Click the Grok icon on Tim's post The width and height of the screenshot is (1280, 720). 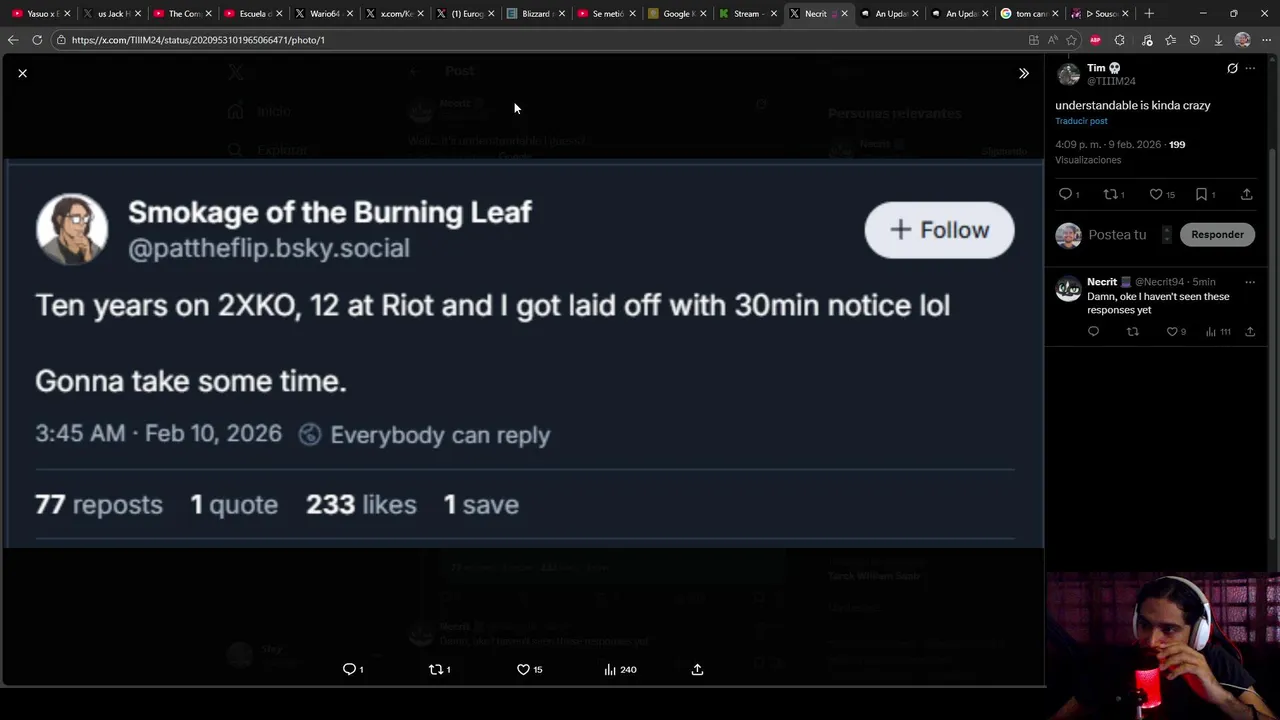click(1232, 68)
